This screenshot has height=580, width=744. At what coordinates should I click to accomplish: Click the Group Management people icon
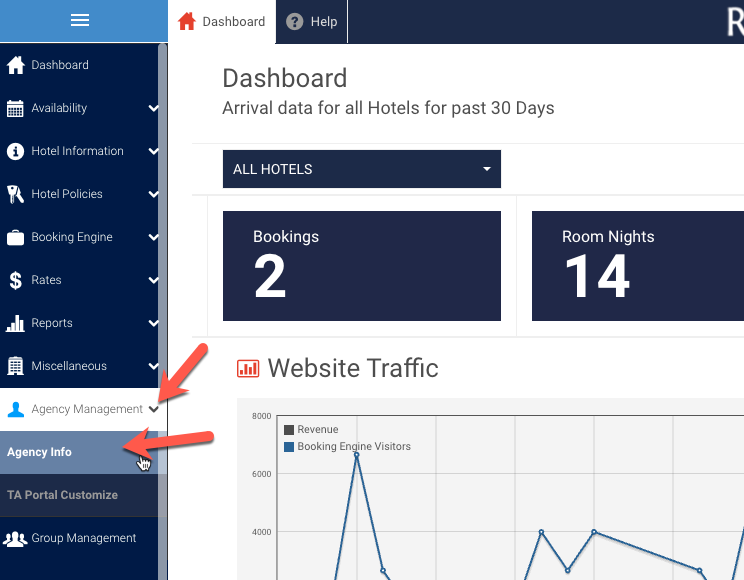click(15, 538)
